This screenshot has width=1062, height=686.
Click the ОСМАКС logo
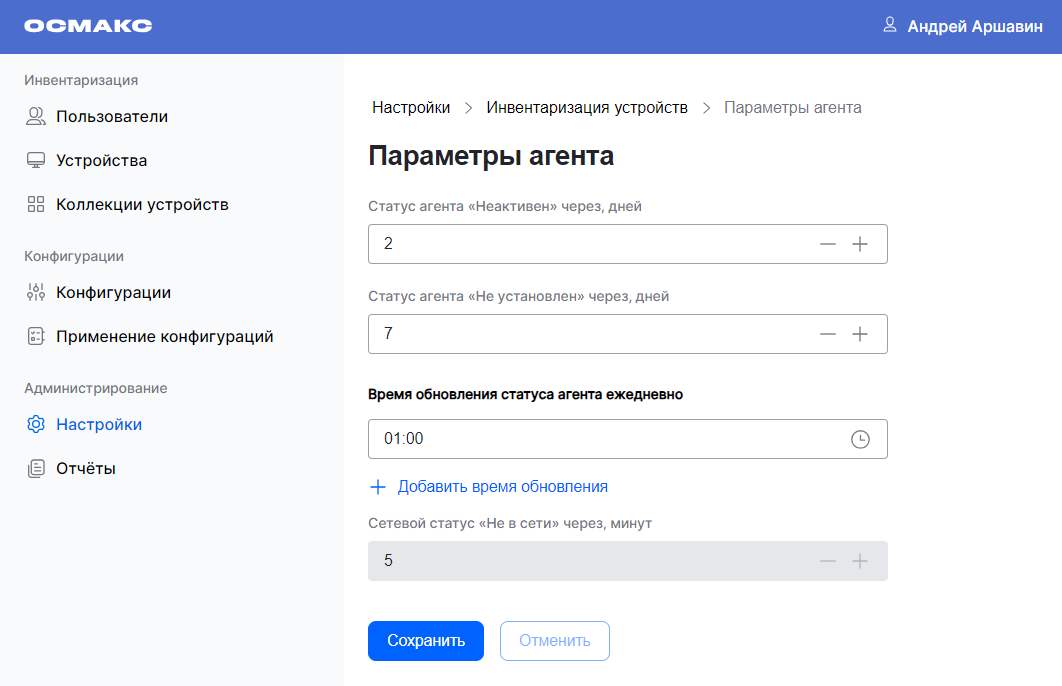(x=90, y=26)
